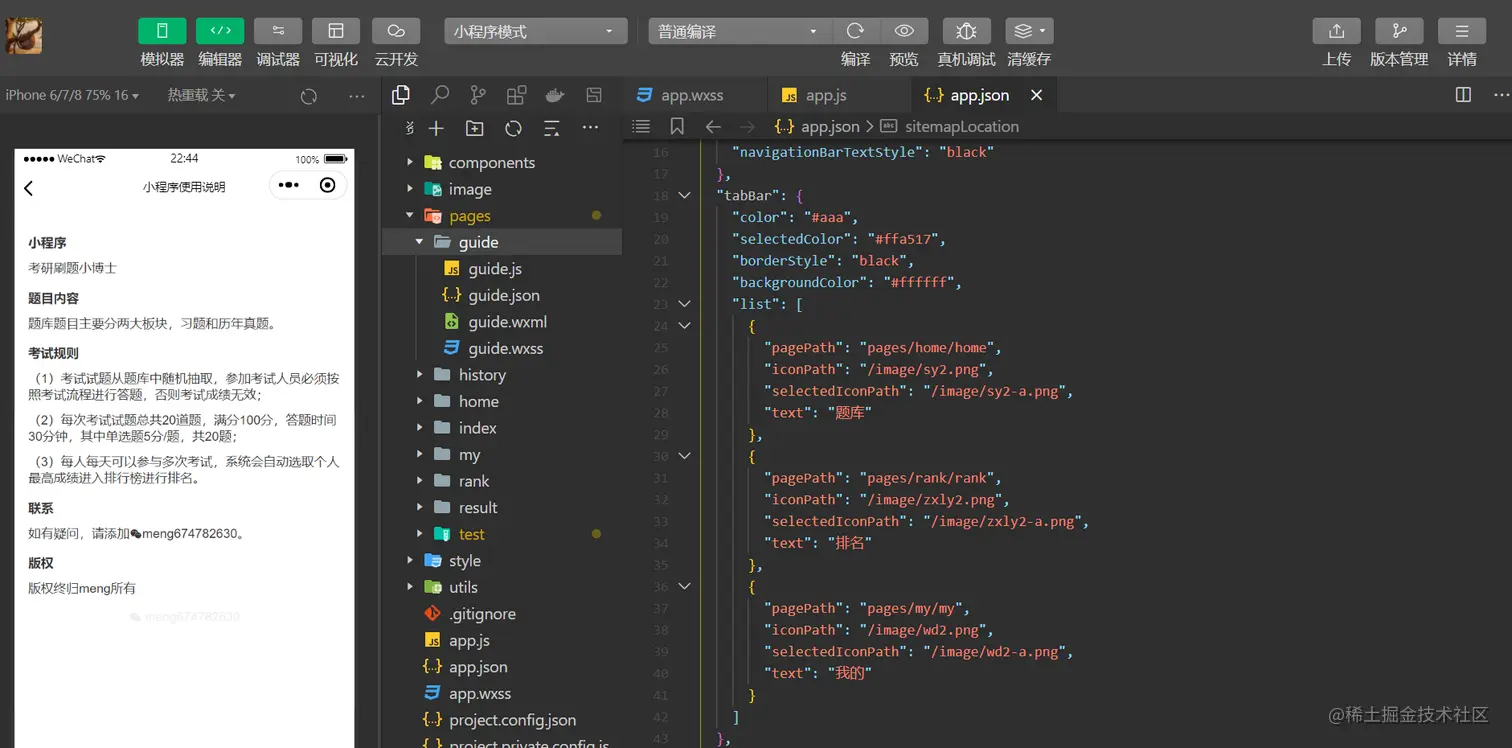Toggle the simulator panel button
Viewport: 1512px width, 748px height.
point(162,31)
